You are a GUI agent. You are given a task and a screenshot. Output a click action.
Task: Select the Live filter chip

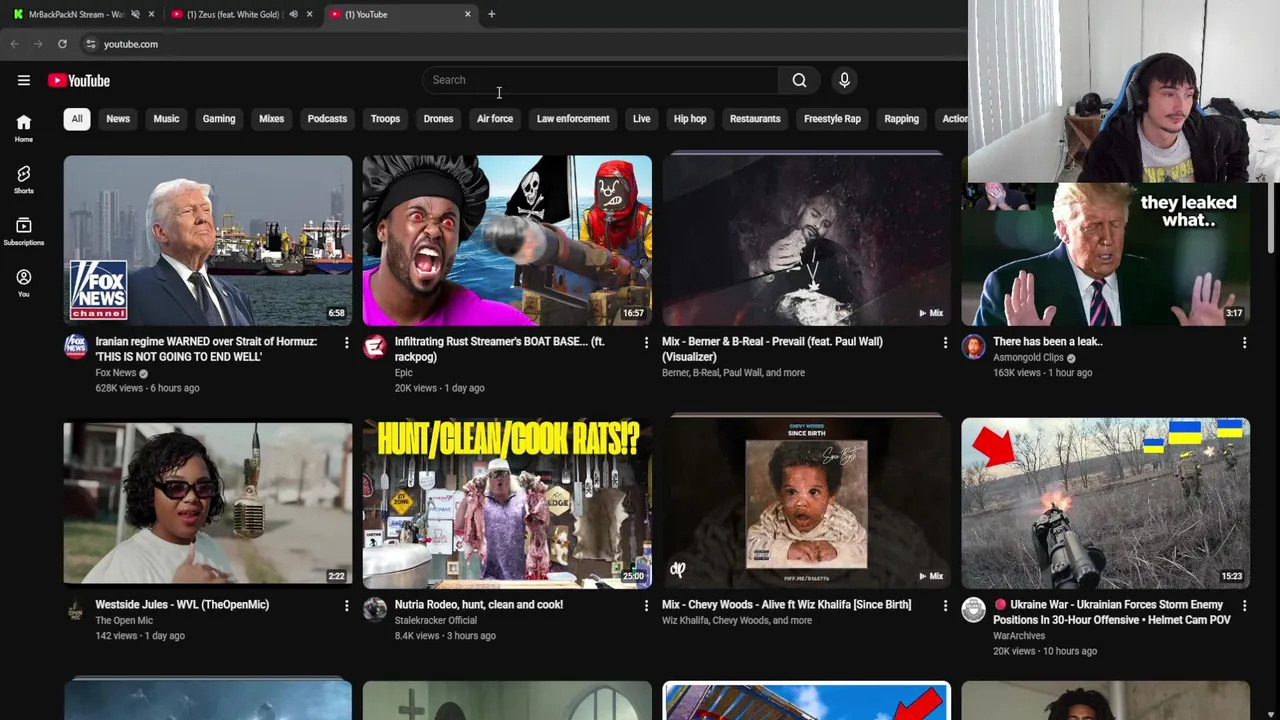(641, 119)
